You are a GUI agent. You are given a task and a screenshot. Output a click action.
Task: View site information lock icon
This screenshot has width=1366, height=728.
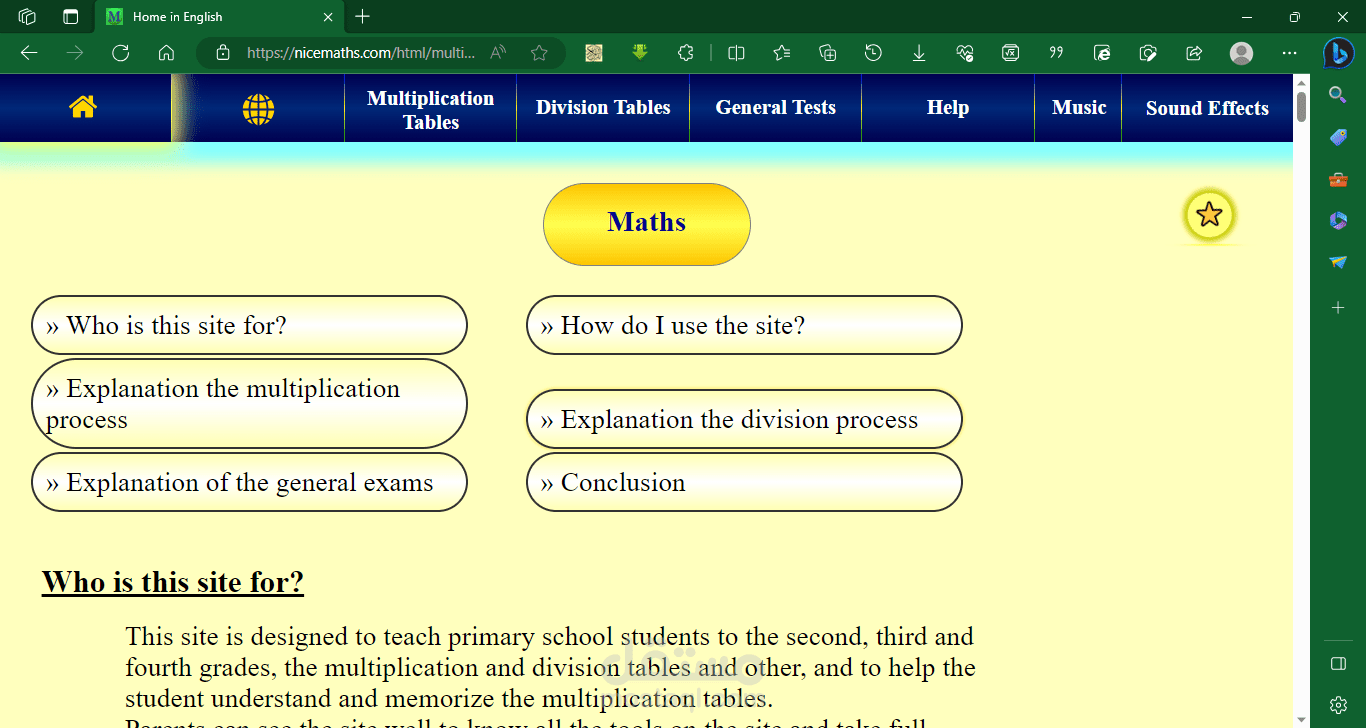point(223,53)
